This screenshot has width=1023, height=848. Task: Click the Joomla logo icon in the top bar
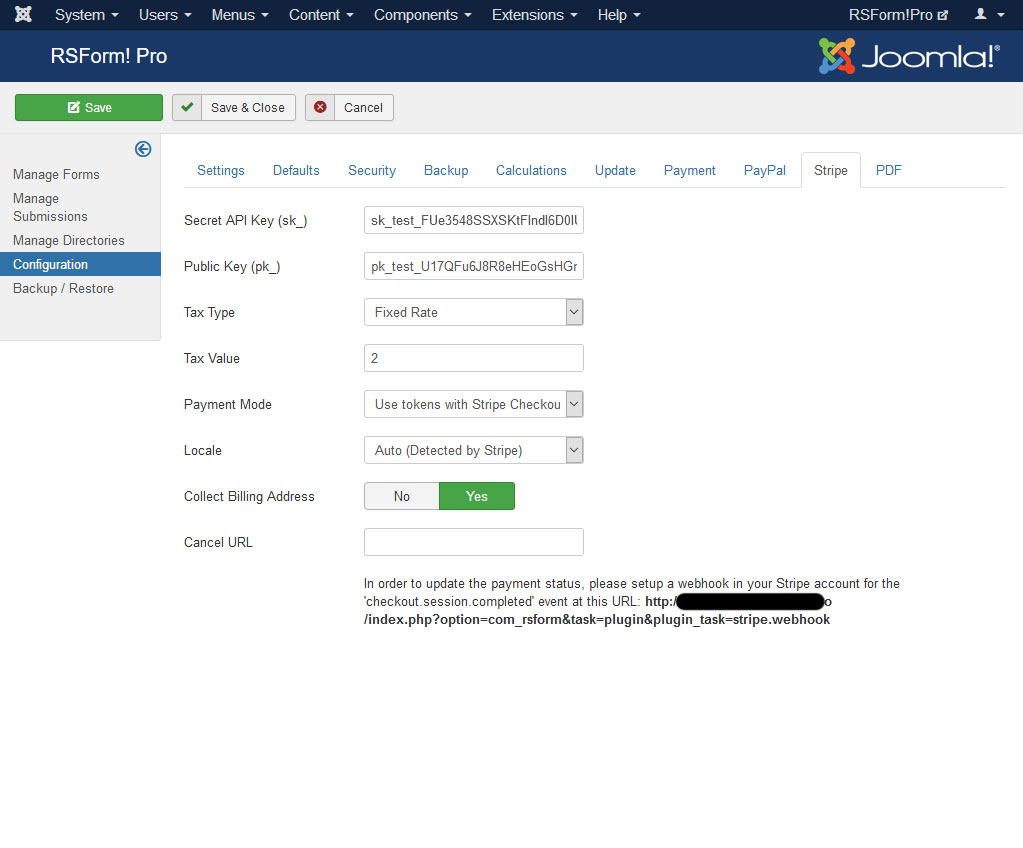(23, 14)
